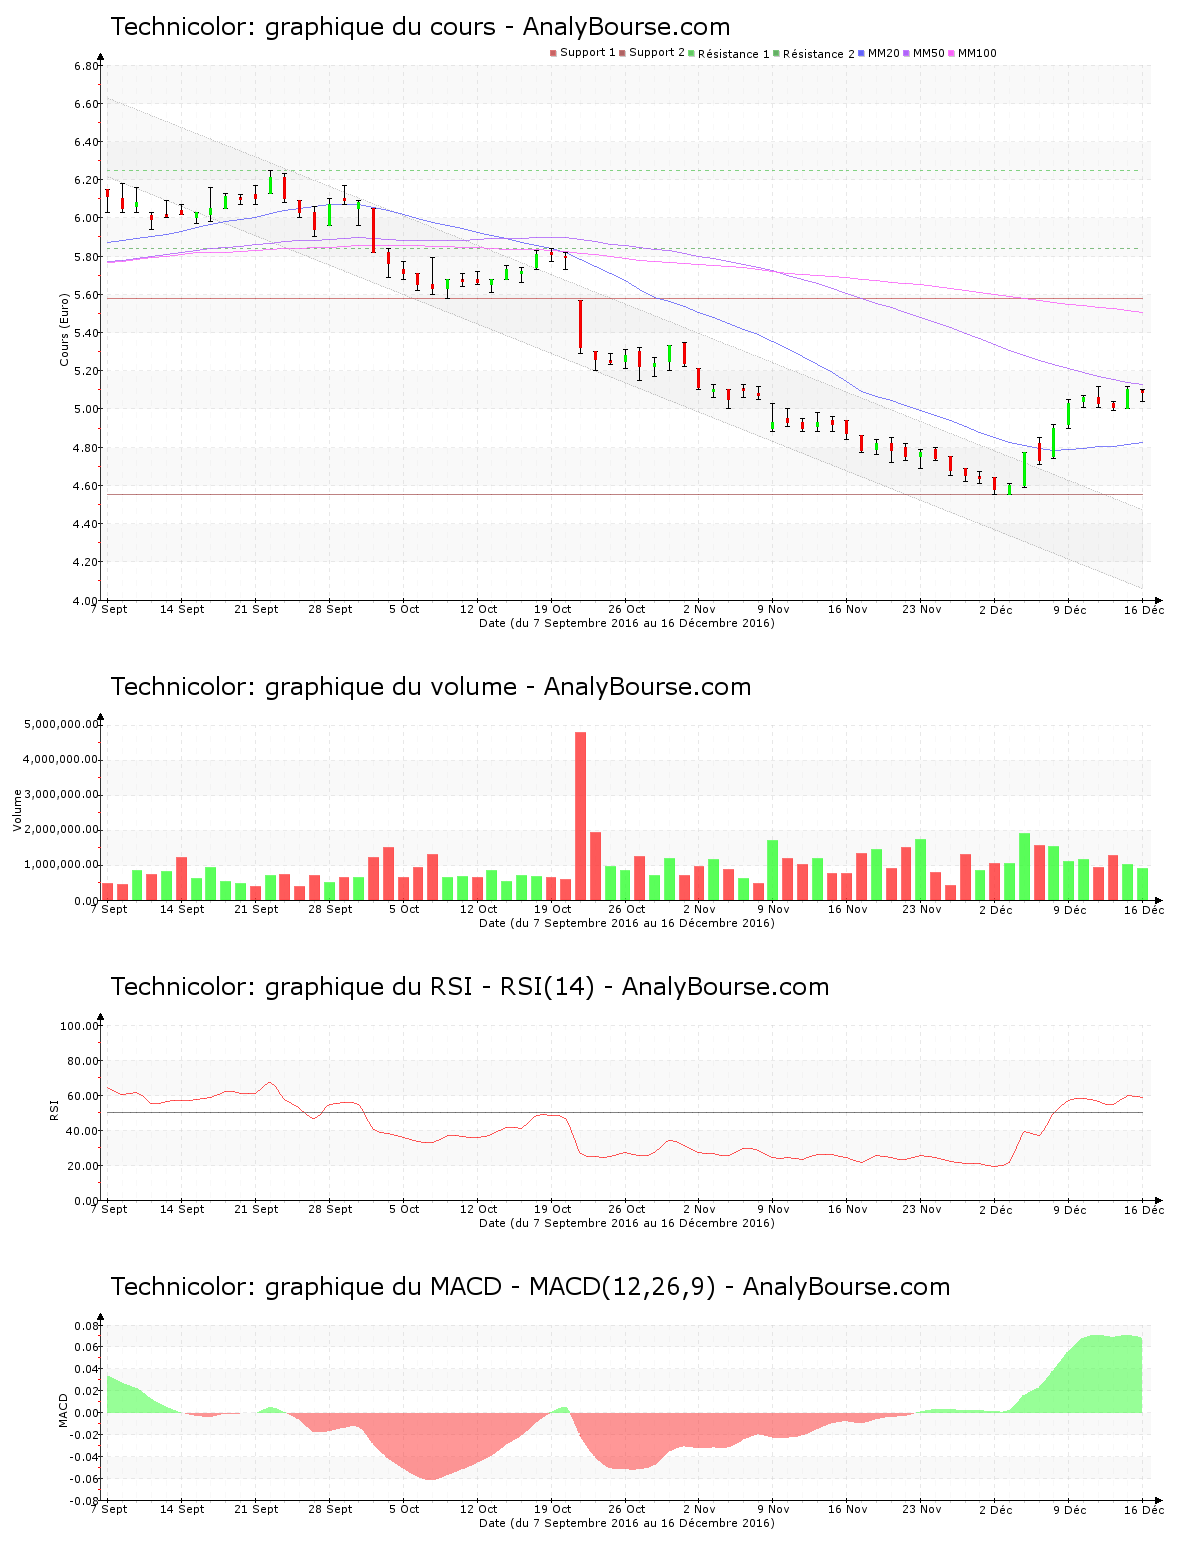Expand the RSI(14) chart panel
Screen dimensions: 1200x1550
point(470,987)
